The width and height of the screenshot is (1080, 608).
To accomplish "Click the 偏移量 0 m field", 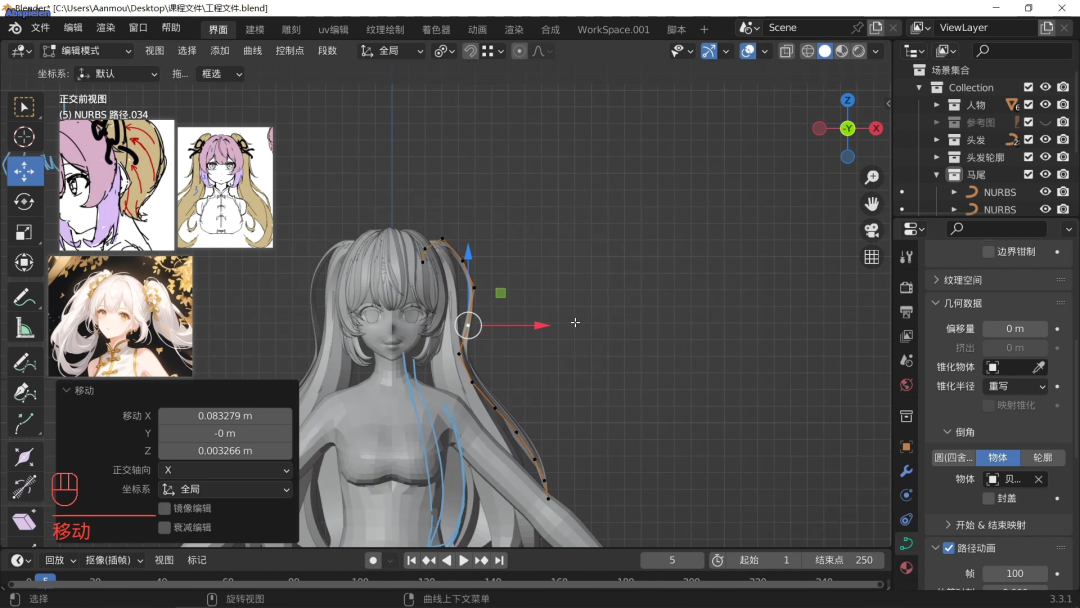I will [1015, 329].
